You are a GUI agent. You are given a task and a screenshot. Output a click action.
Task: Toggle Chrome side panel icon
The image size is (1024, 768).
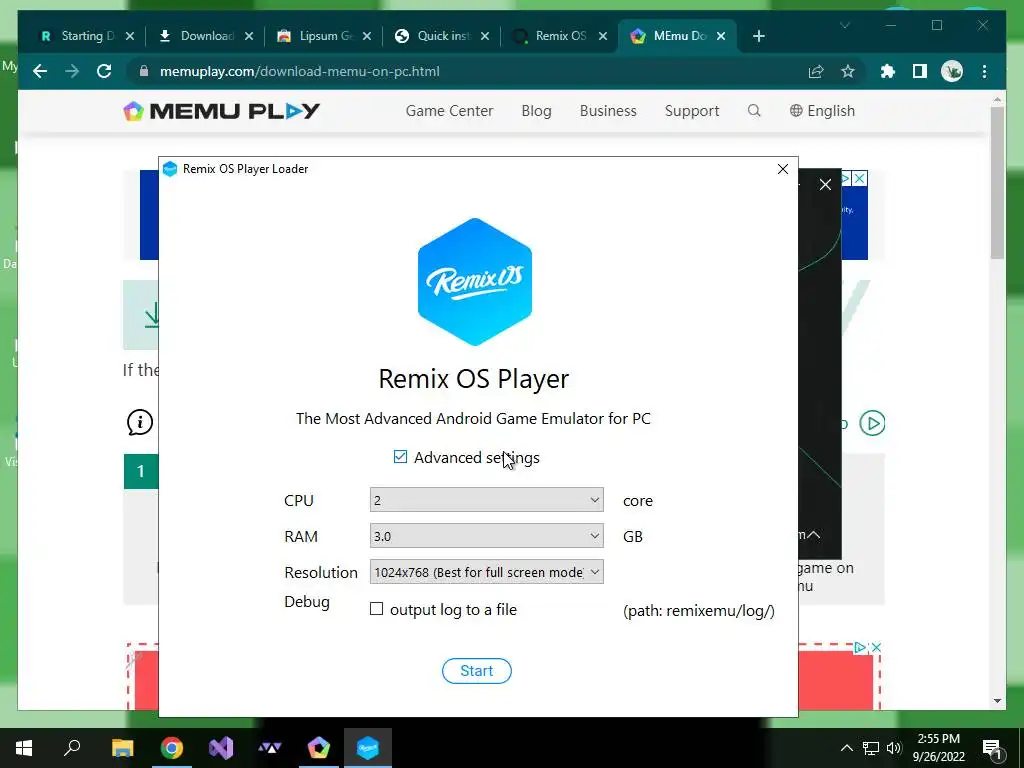(920, 71)
